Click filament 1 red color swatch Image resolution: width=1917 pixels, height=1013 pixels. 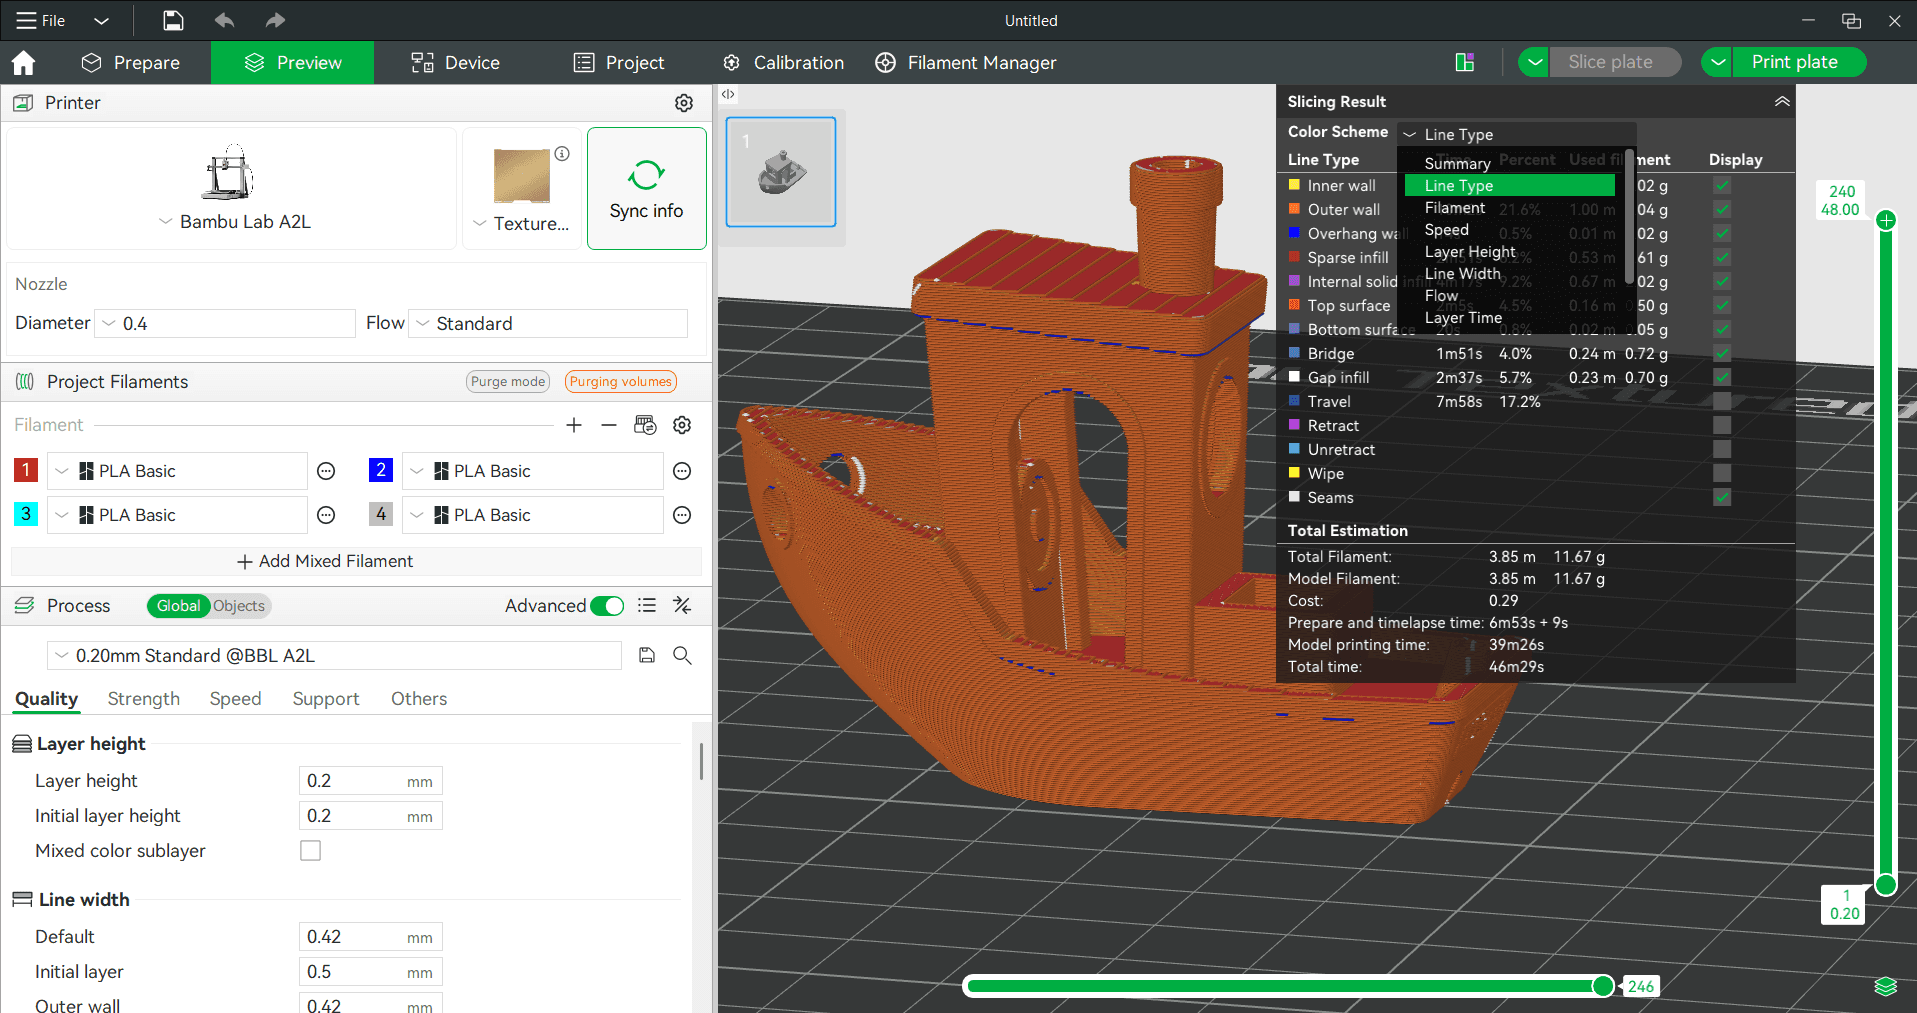point(26,470)
